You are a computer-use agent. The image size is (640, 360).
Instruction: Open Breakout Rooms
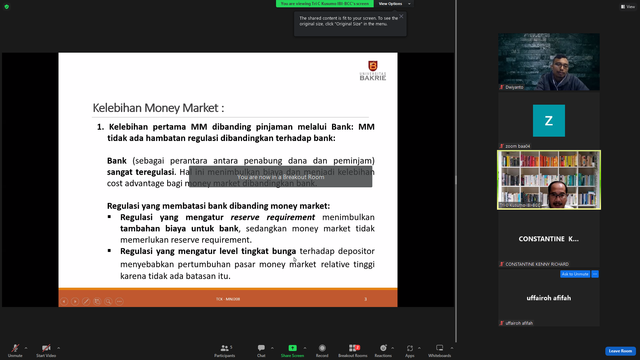point(353,350)
